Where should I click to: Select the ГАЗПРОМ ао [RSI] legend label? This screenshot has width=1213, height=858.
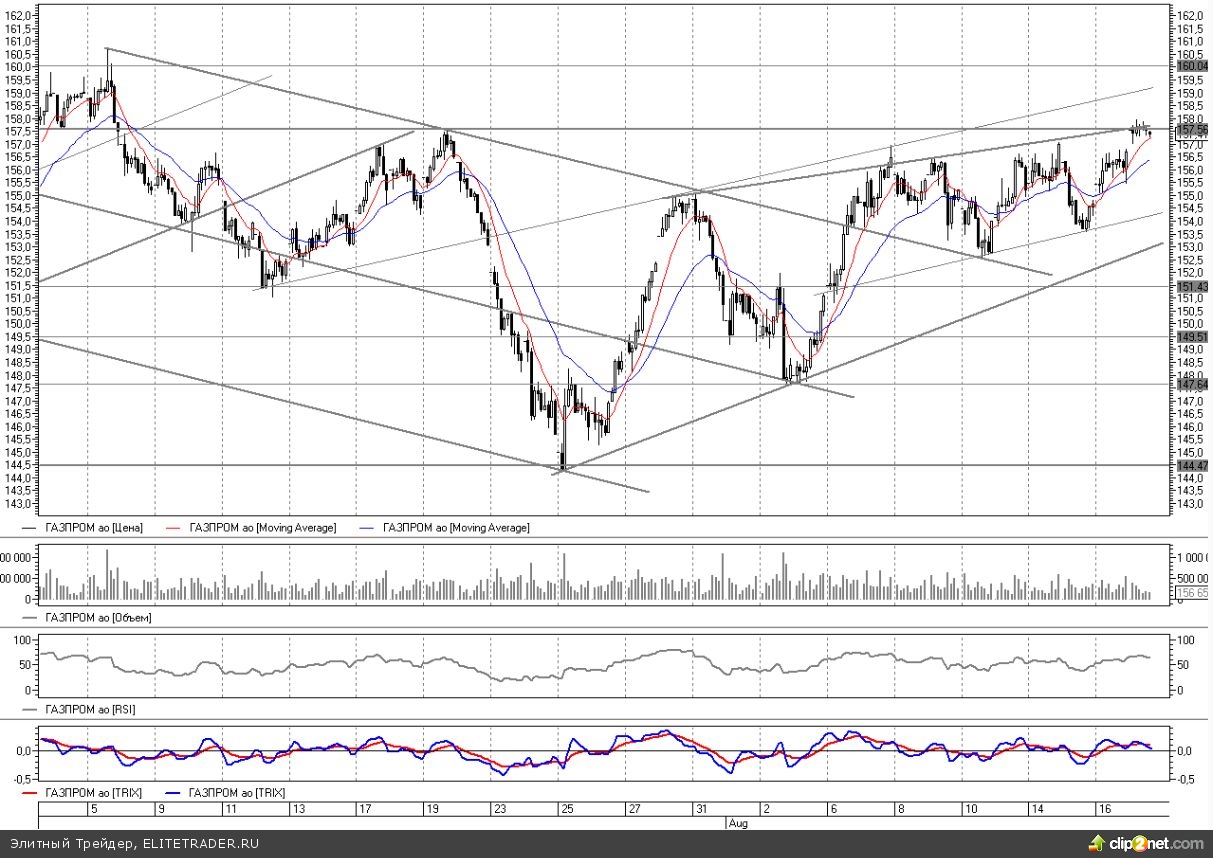91,709
